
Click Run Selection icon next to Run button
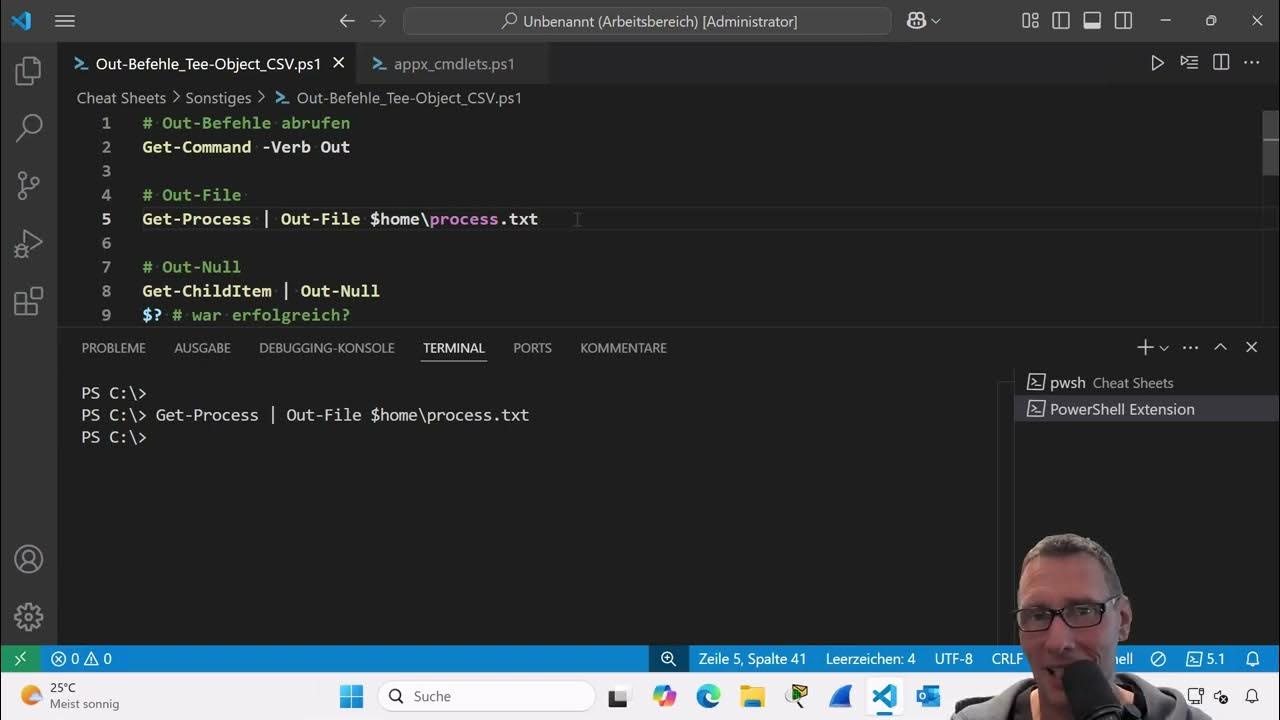[1189, 62]
